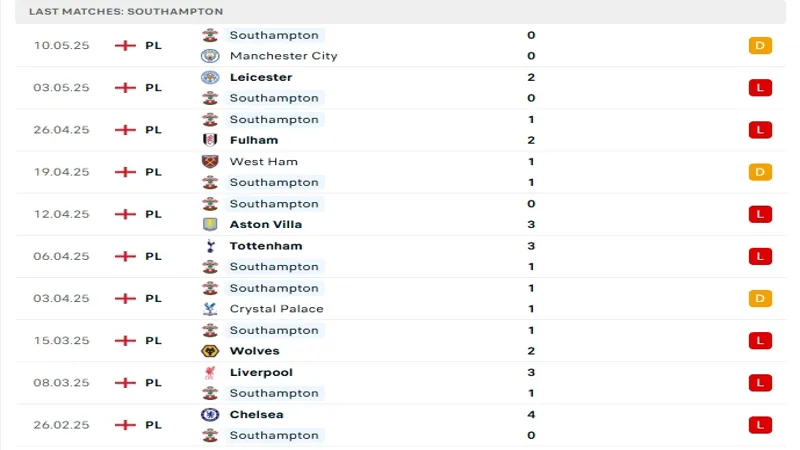This screenshot has width=800, height=450.
Task: Click the Leicester club crest icon
Action: coord(210,77)
